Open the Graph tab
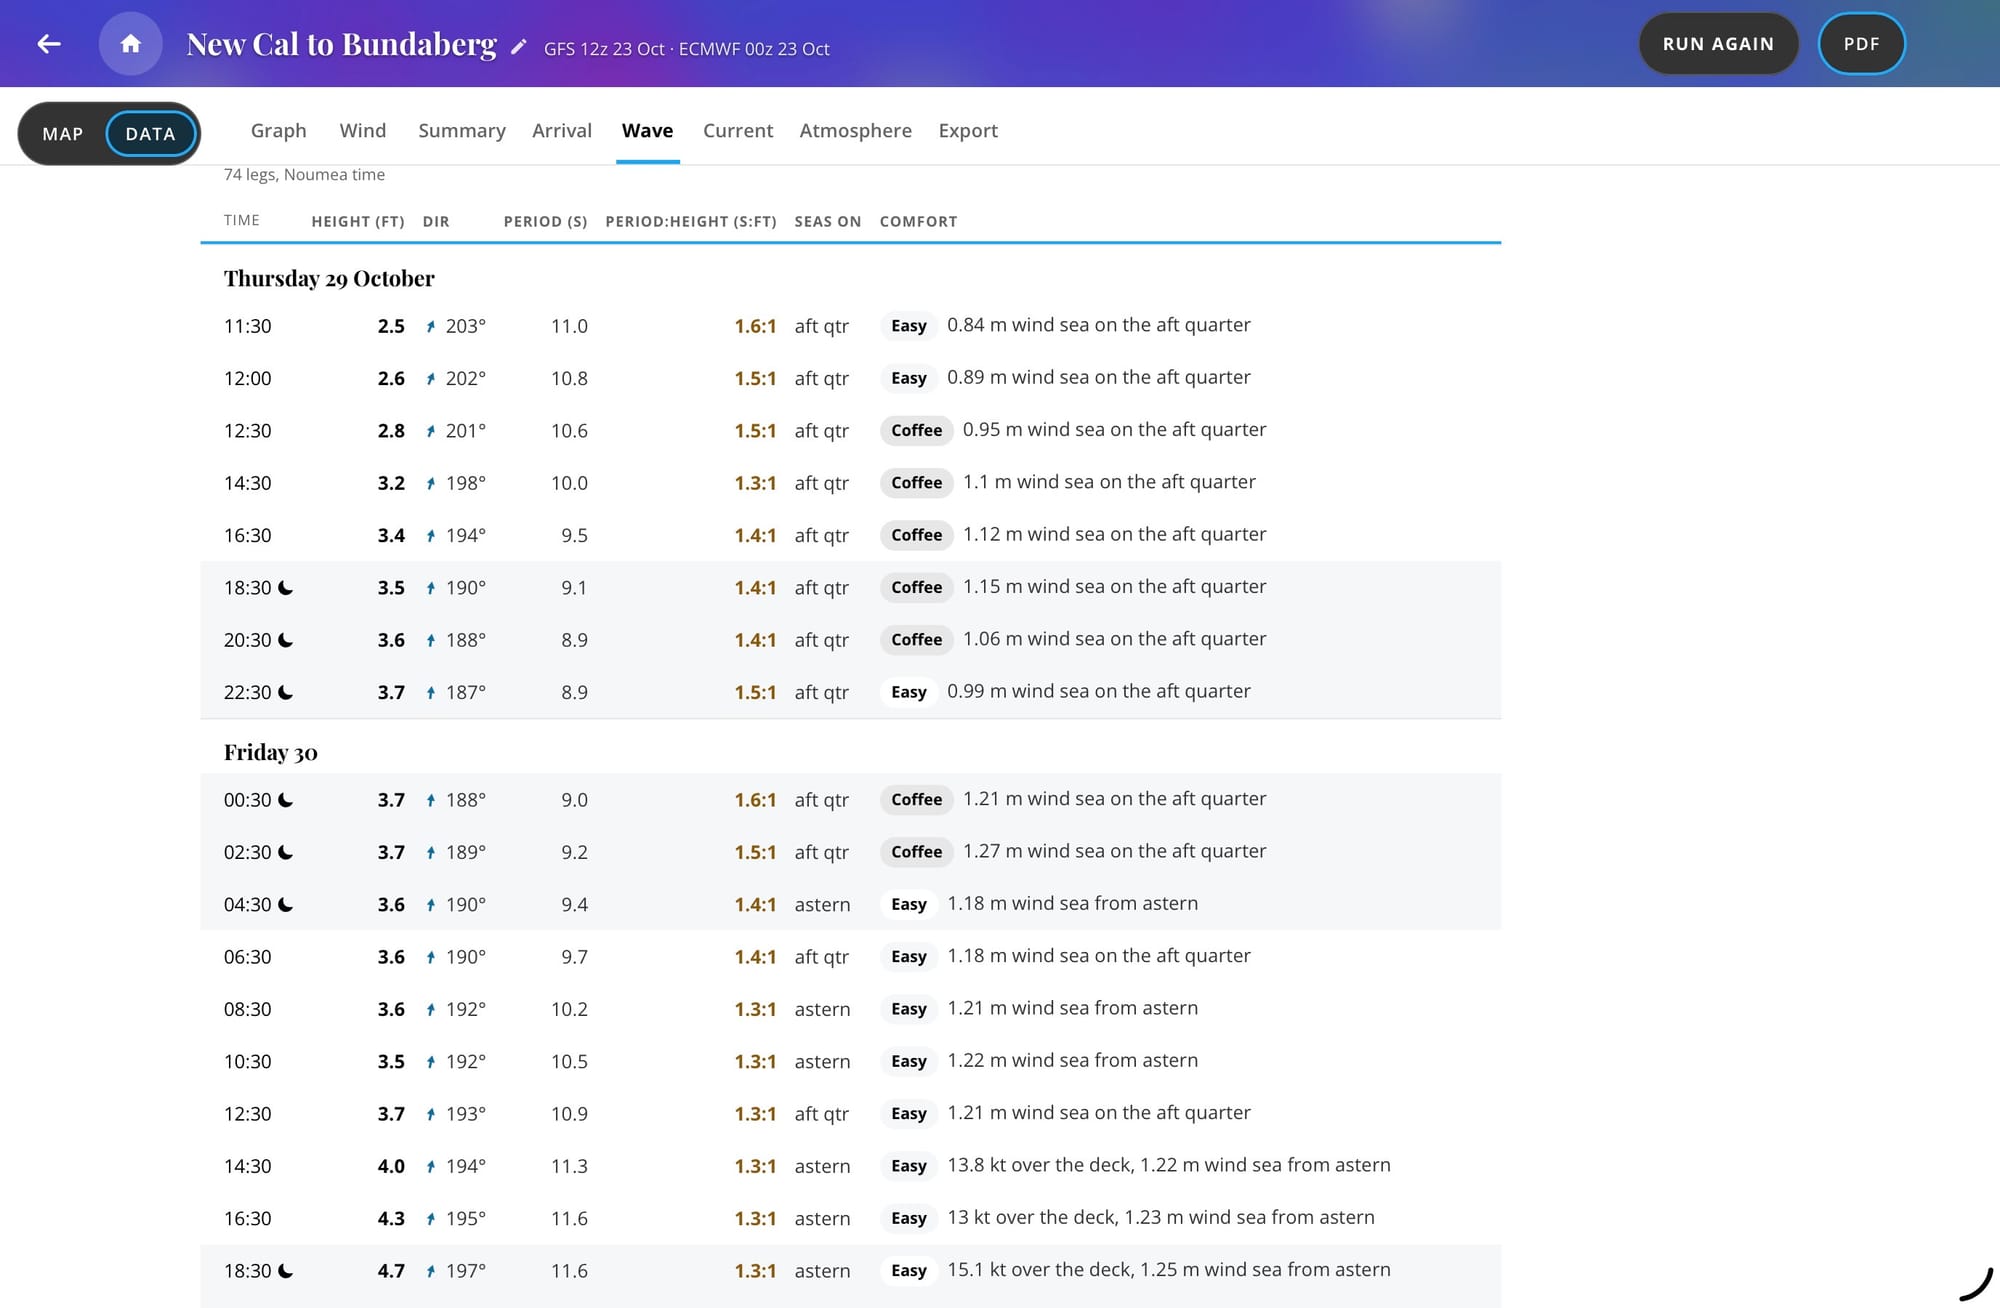Image resolution: width=2000 pixels, height=1308 pixels. (x=278, y=130)
